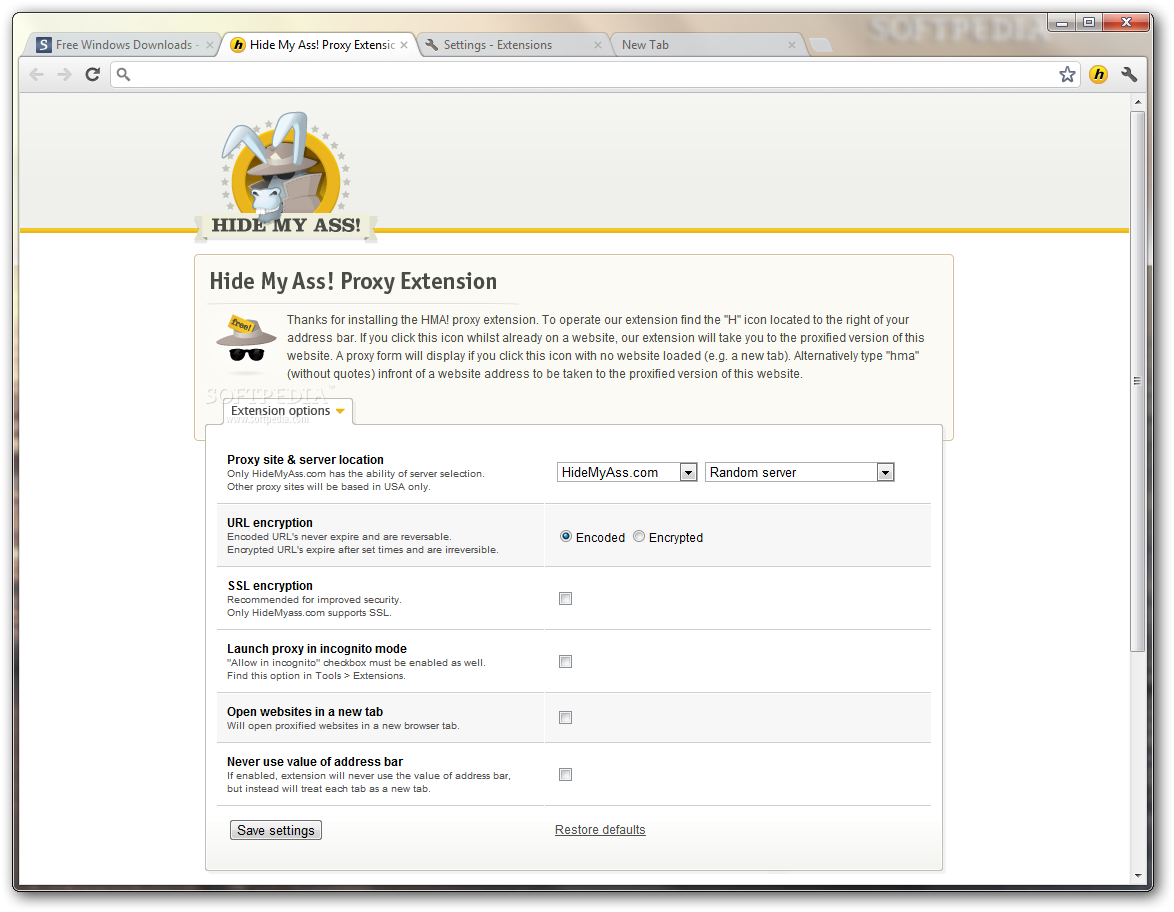Image resolution: width=1174 pixels, height=912 pixels.
Task: Click the Restore defaults link
Action: click(x=600, y=830)
